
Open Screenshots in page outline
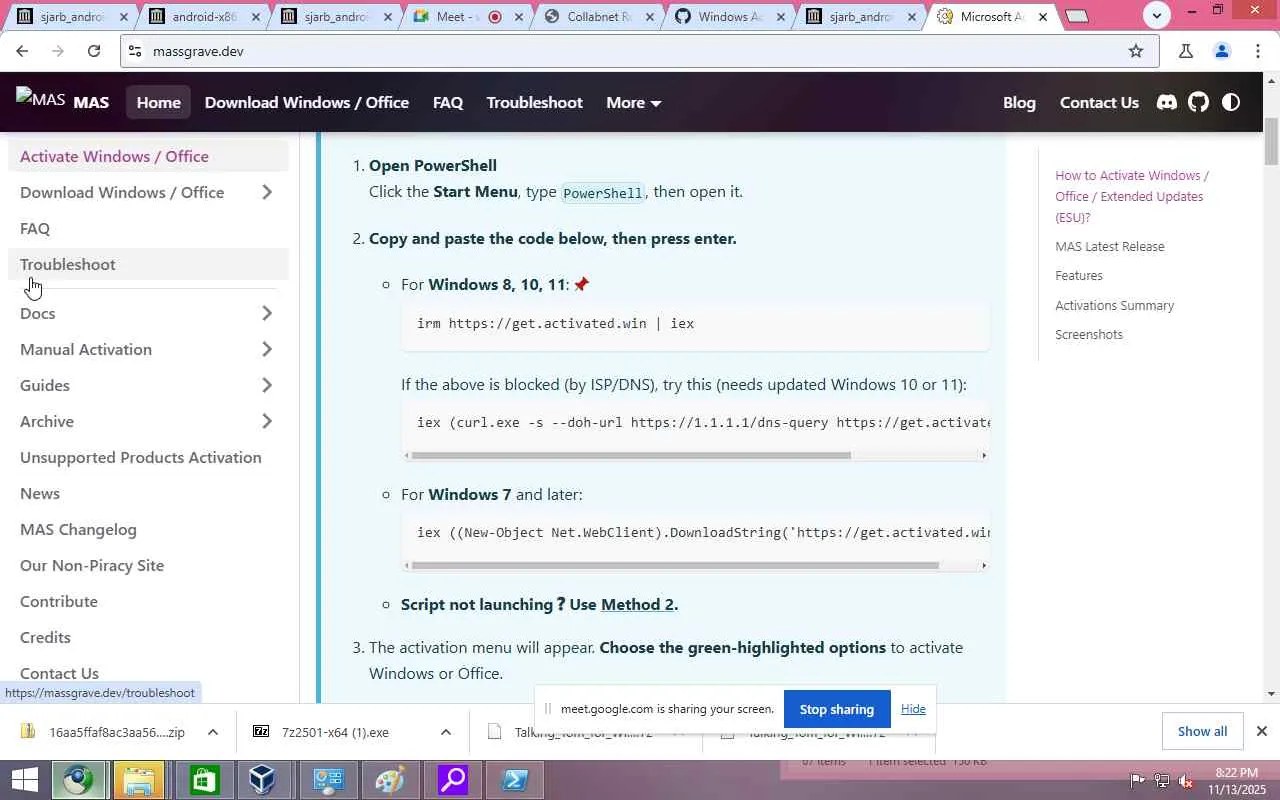point(1089,334)
